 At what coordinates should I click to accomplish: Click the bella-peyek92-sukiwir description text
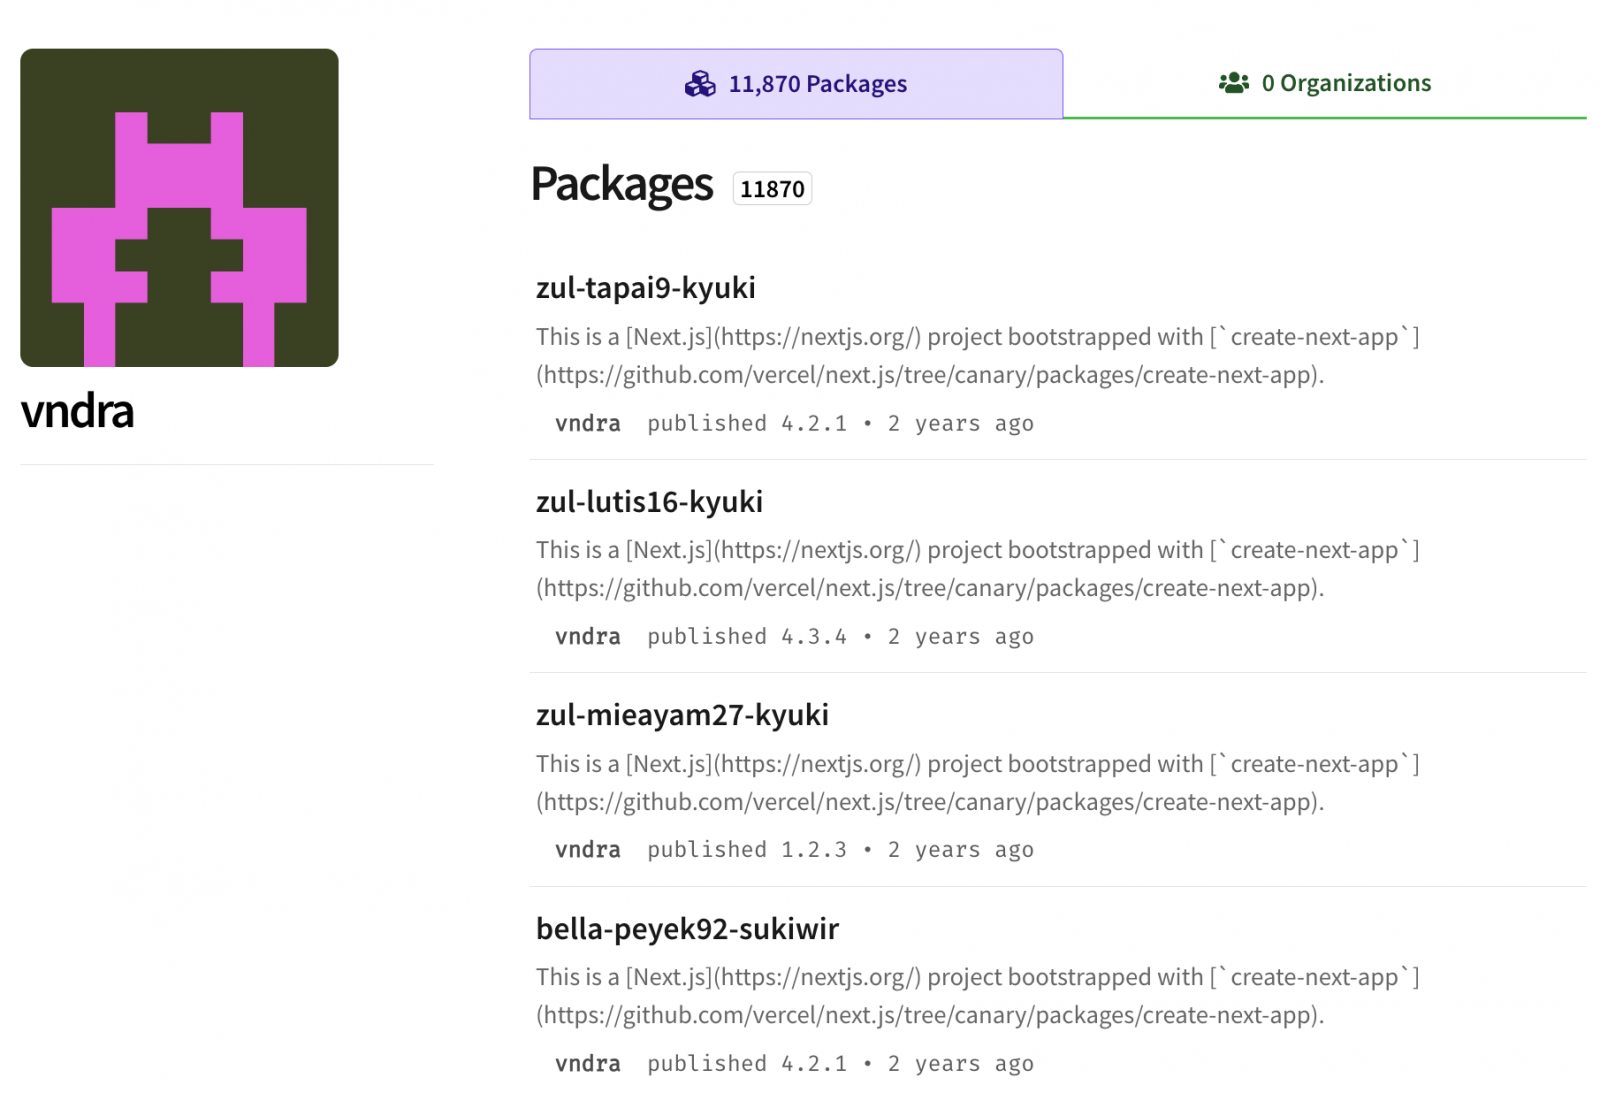[x=977, y=996]
